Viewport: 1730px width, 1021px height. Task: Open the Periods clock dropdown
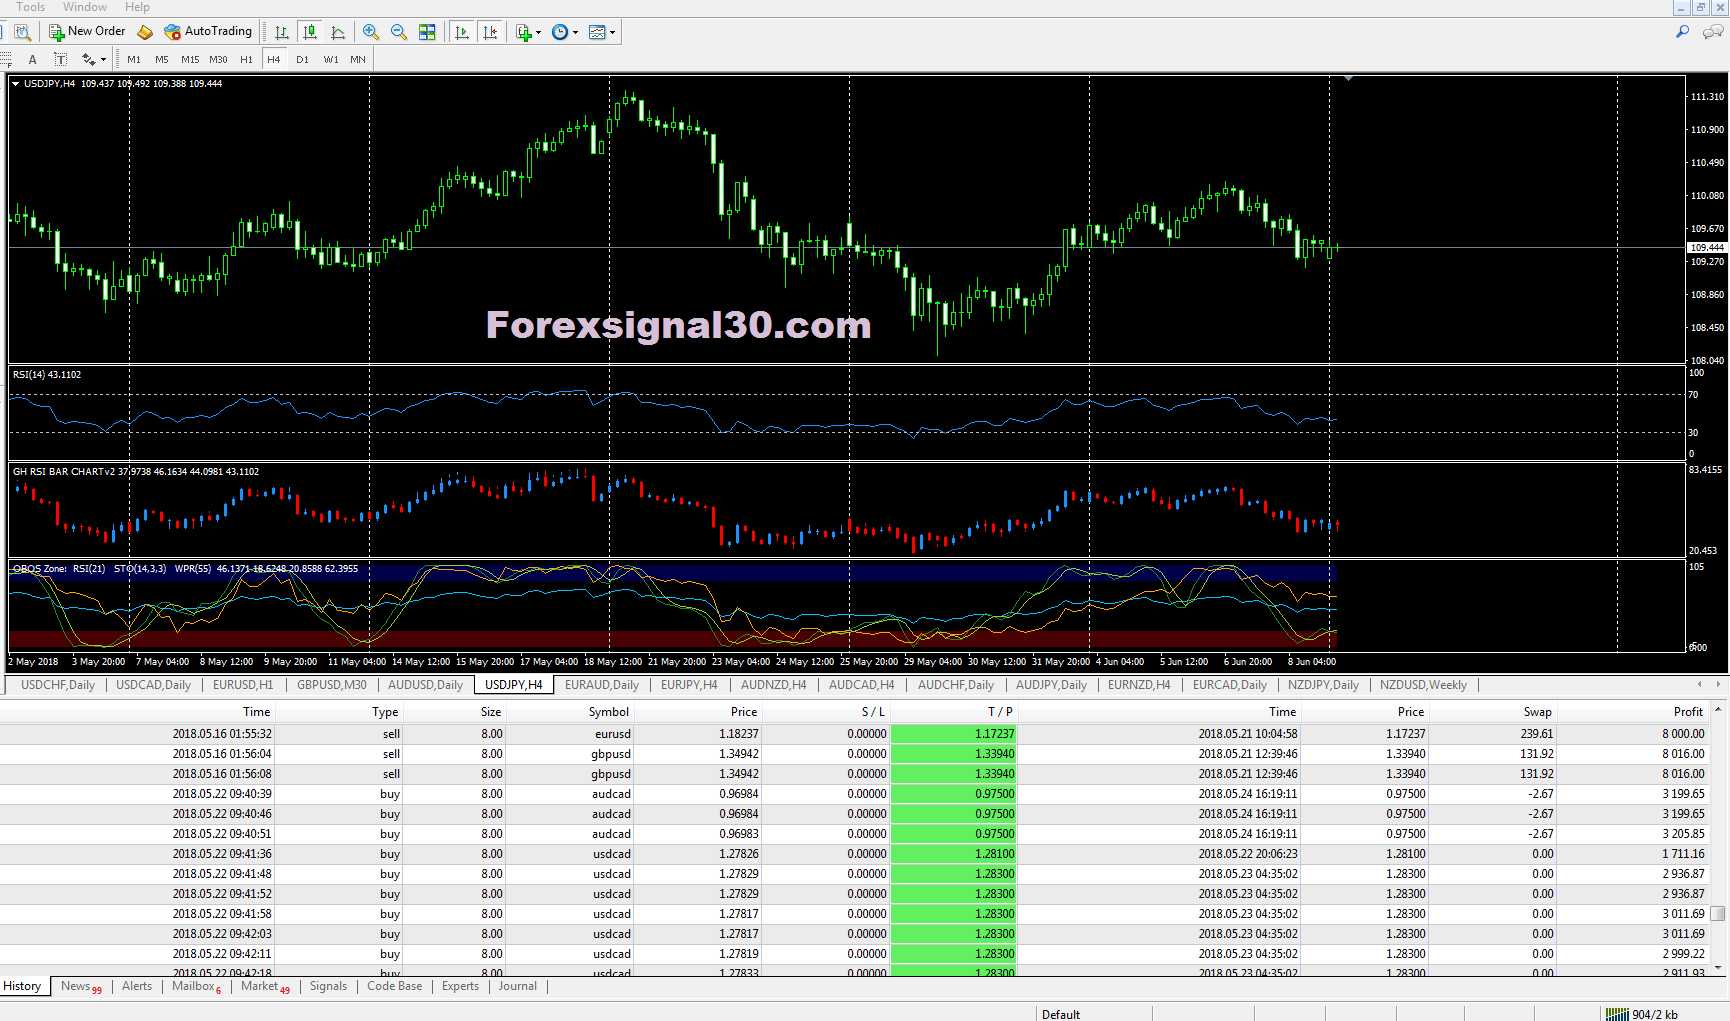(x=565, y=32)
